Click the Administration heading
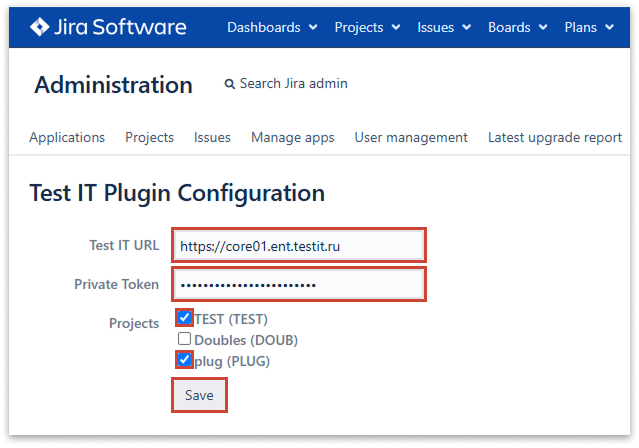Viewport: 639px width, 448px height. click(x=113, y=85)
